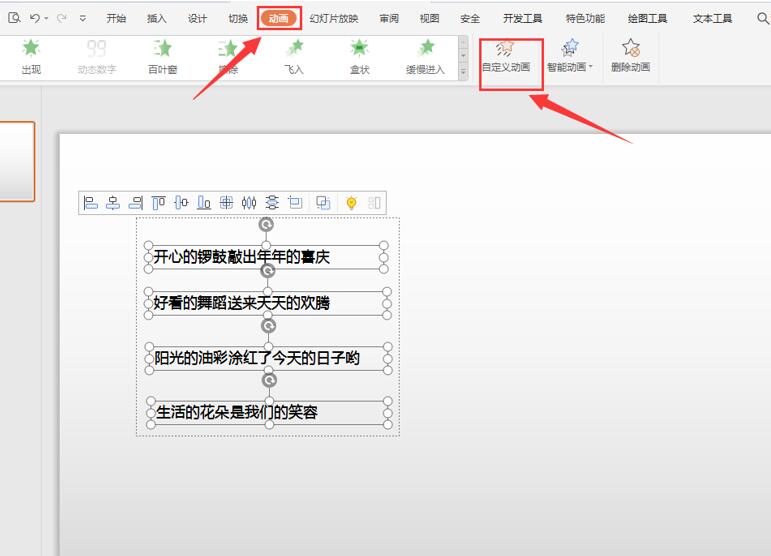Show next animation gallery row with middle arrow
771x556 pixels.
463,56
